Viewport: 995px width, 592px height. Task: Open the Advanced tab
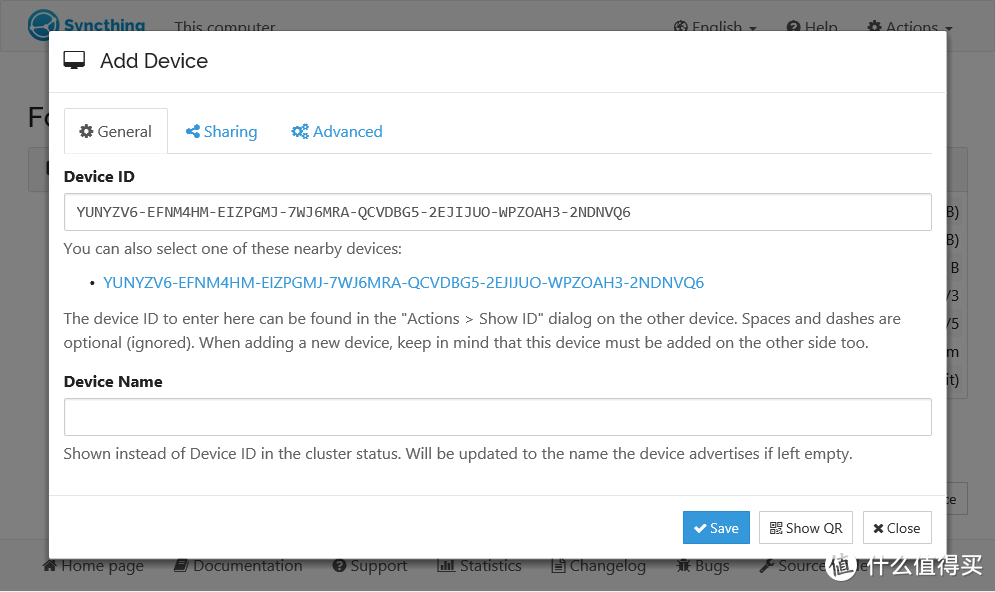pyautogui.click(x=337, y=131)
